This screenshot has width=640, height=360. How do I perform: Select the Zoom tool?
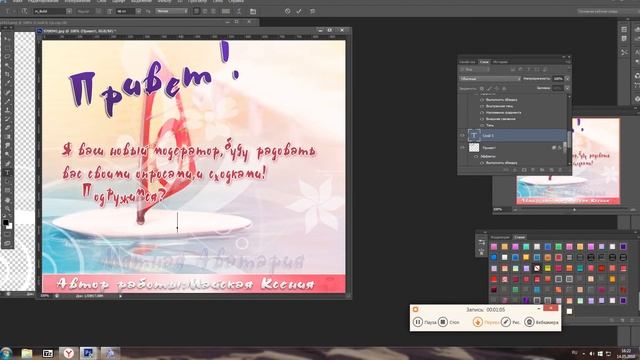point(7,209)
